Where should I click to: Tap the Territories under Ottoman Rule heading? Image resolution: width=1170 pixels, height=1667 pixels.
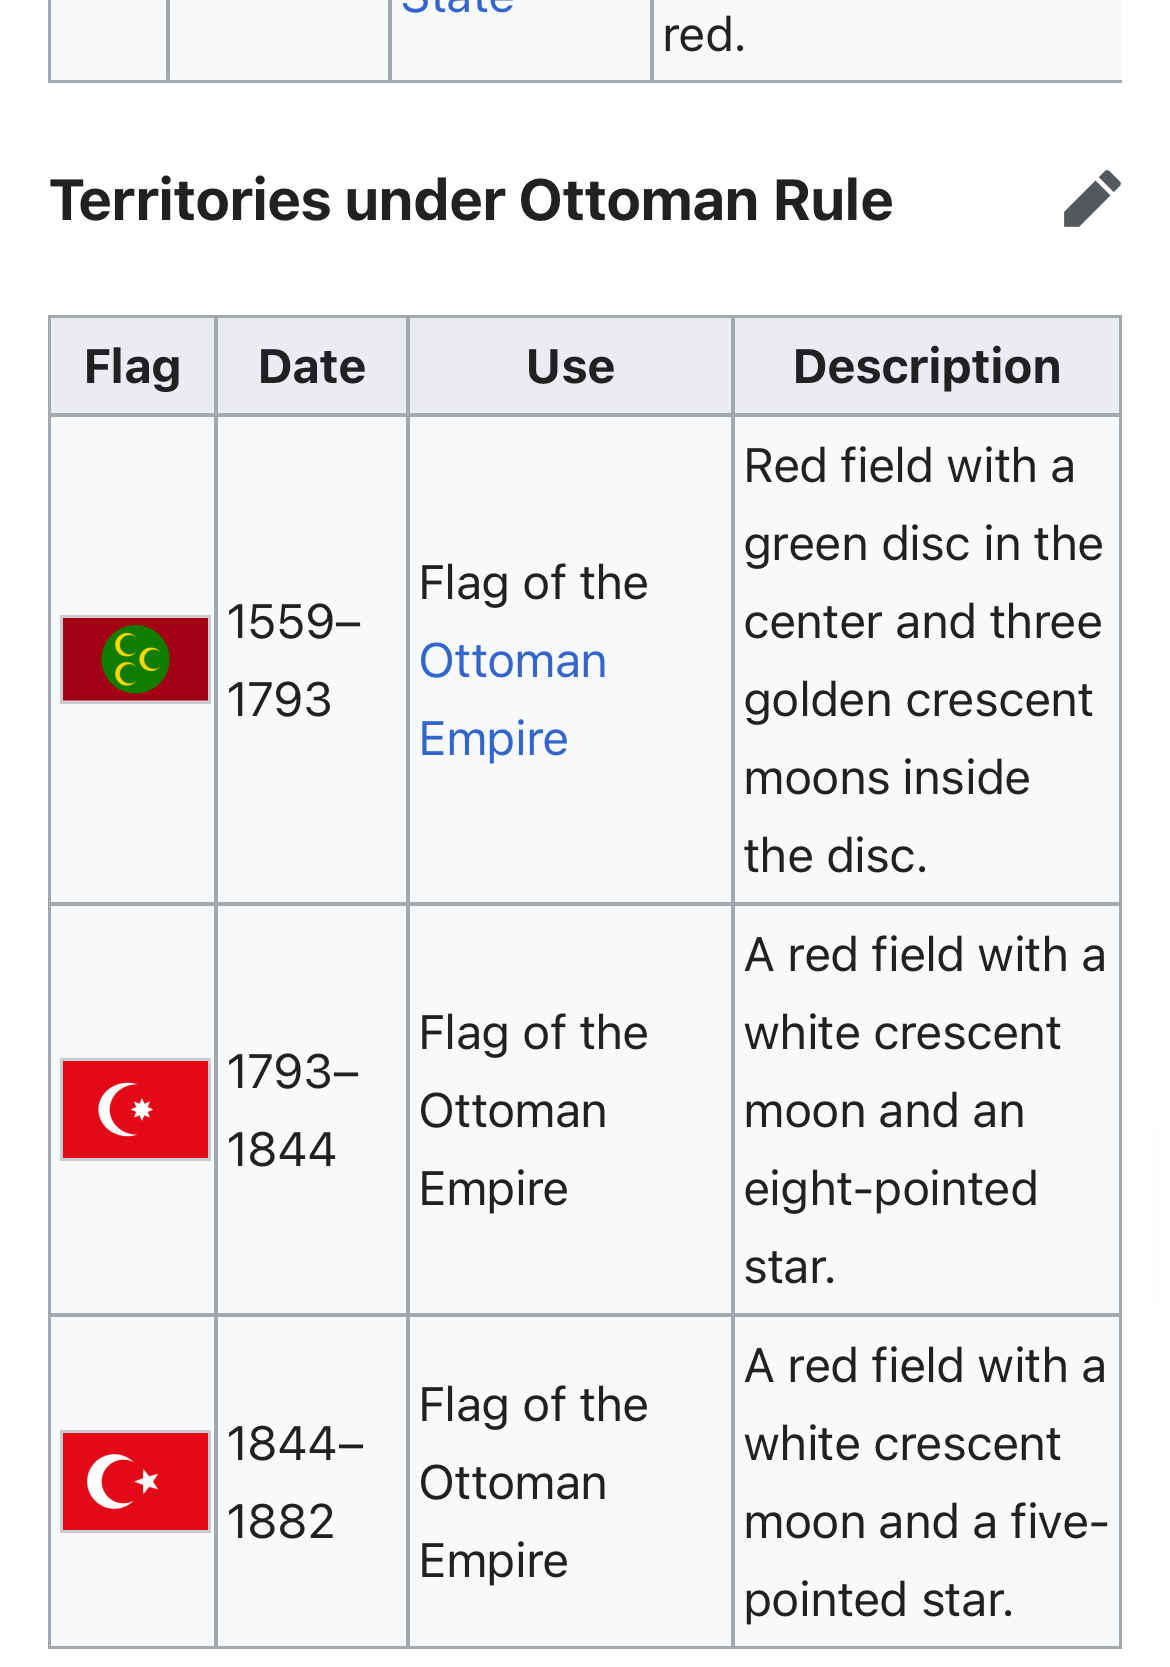471,200
